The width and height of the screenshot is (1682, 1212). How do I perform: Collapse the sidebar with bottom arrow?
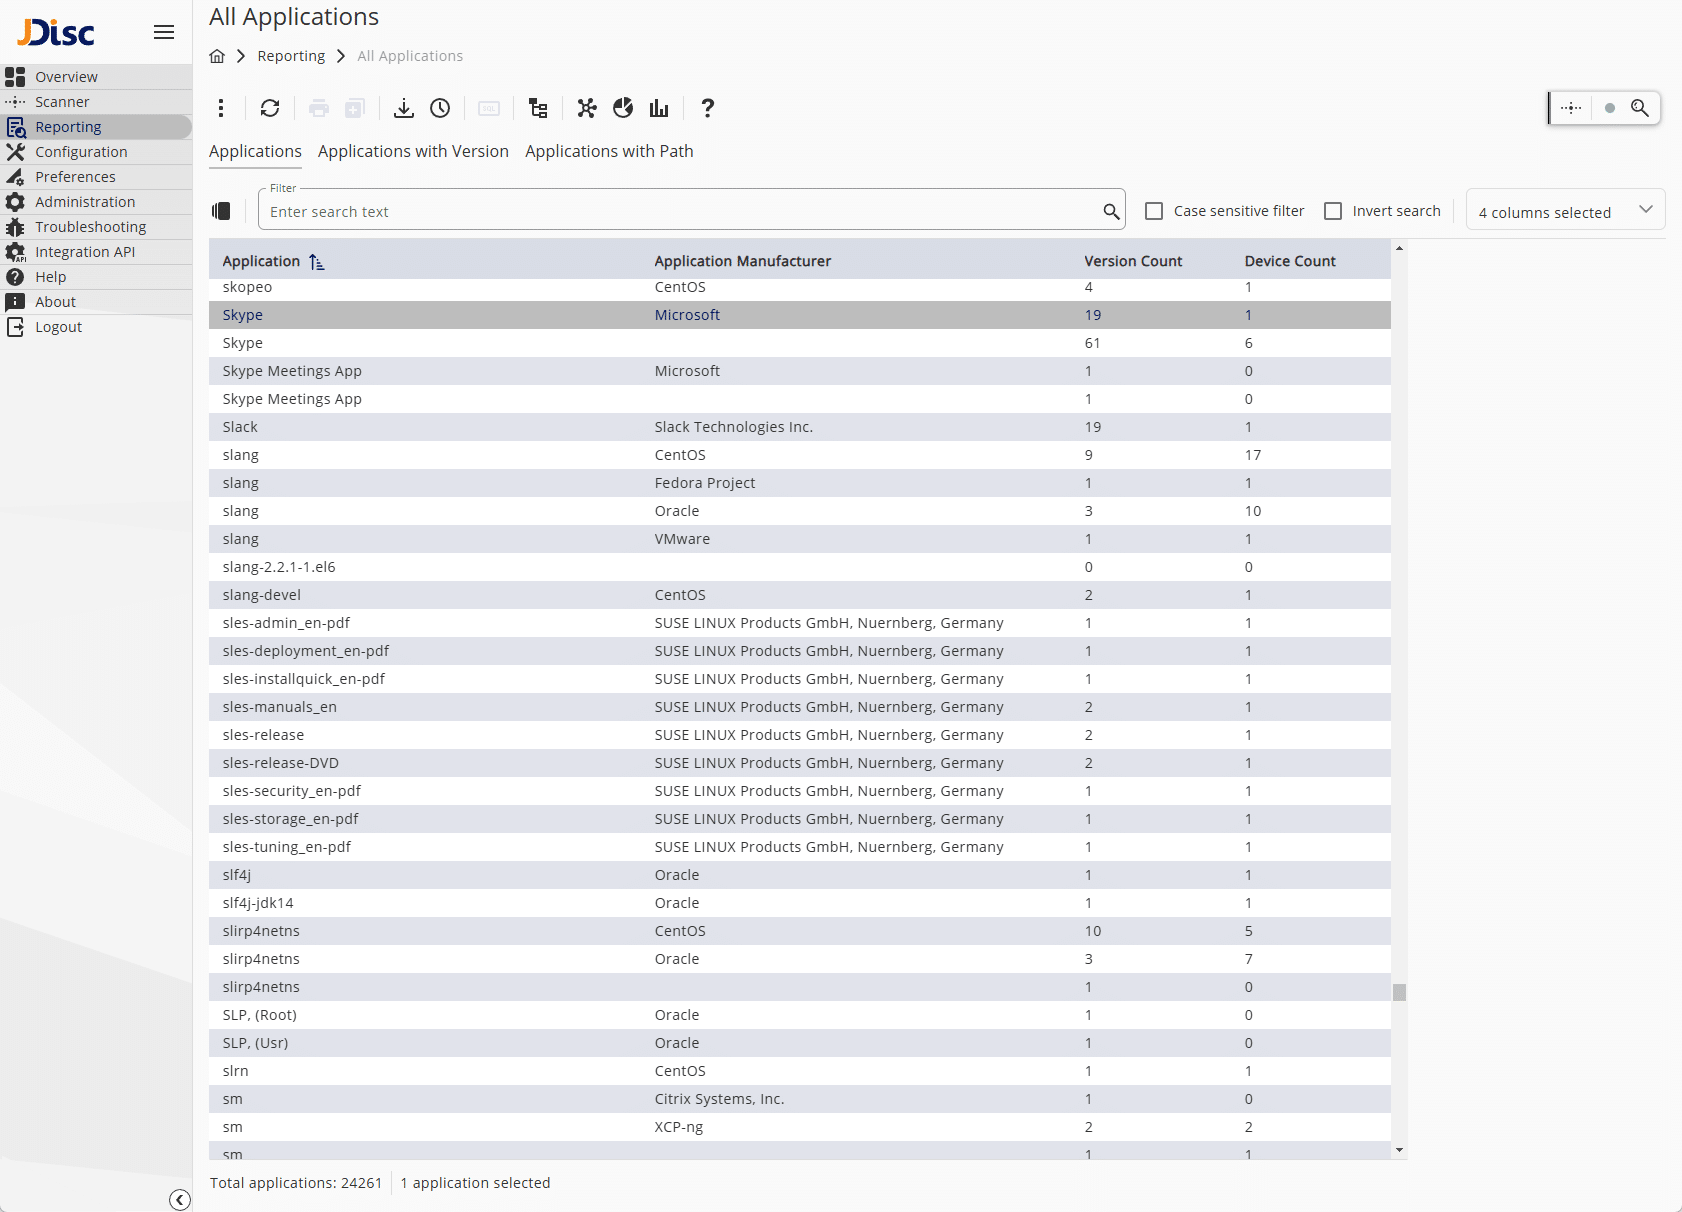point(180,1200)
